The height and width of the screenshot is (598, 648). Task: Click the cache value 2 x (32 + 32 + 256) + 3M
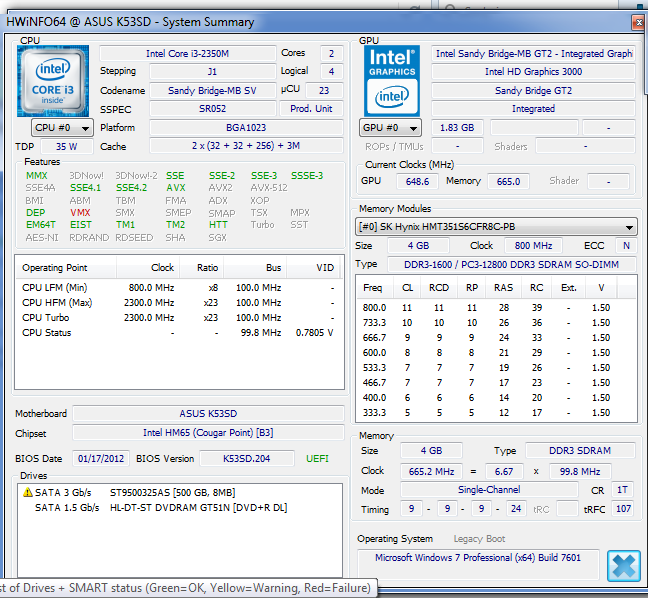(246, 146)
